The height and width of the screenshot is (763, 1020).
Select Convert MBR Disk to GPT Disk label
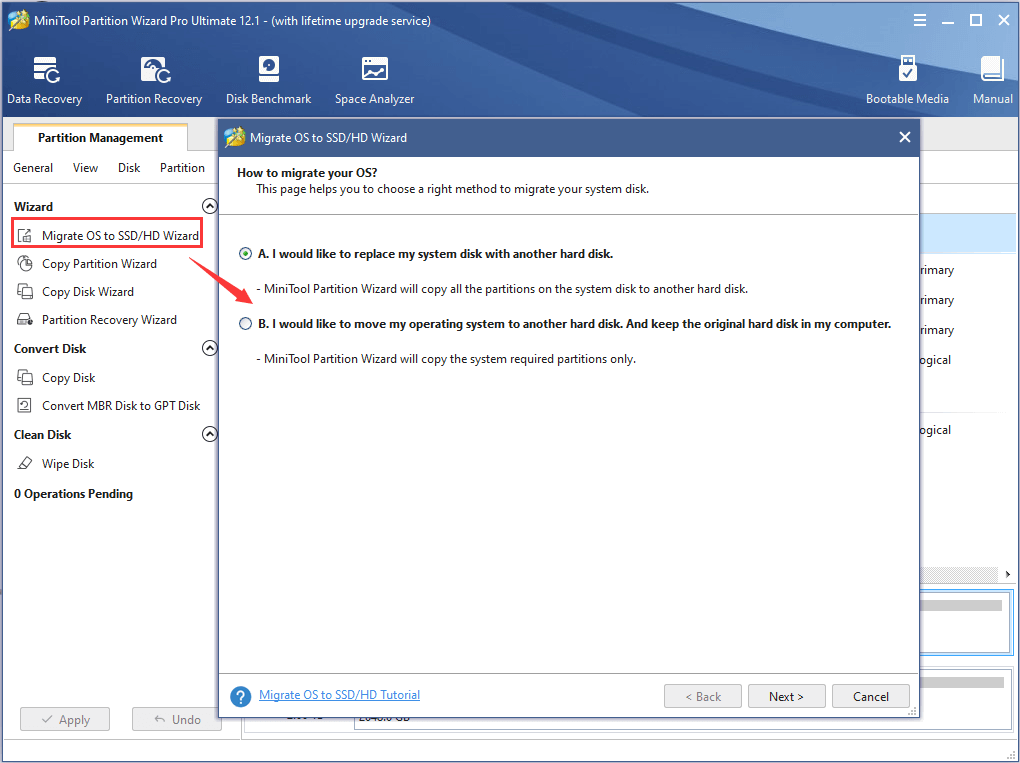[x=121, y=405]
